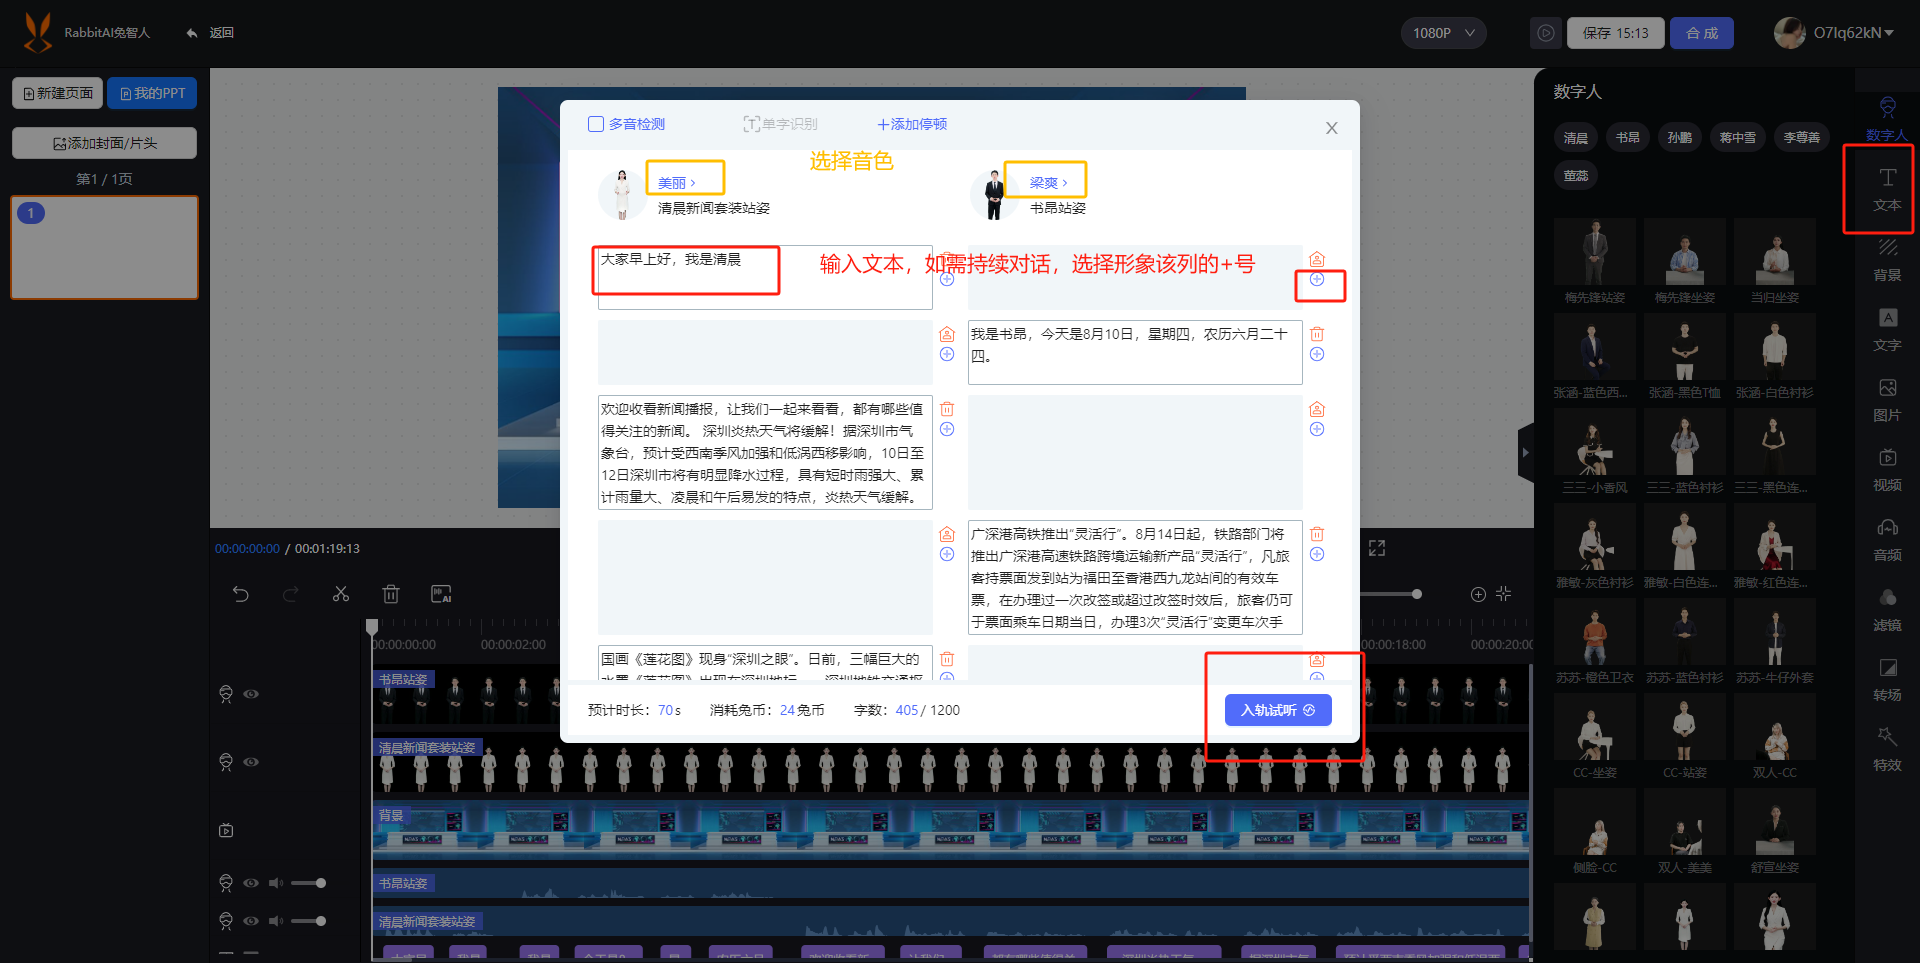Screen dimensions: 1920x963
Task: Filter avatars by 清晨 tag
Action: (x=1576, y=138)
